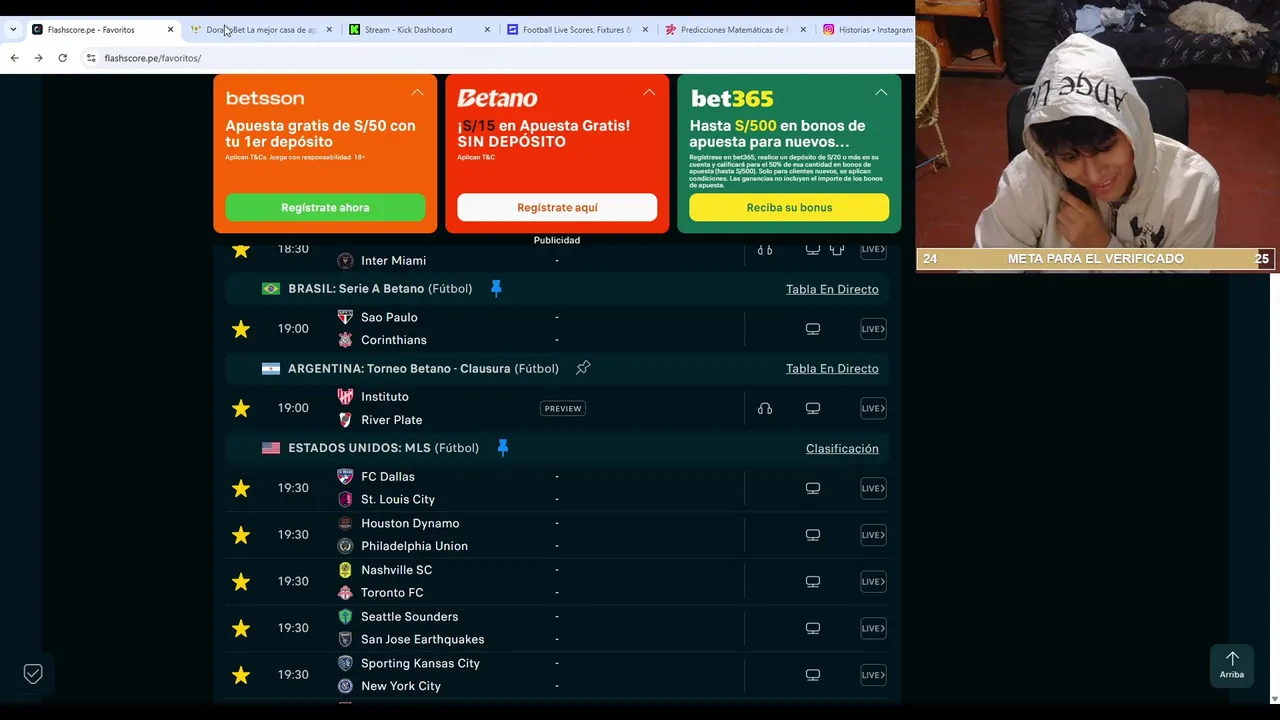Unpin the BRASIL Serie A Betano league
The height and width of the screenshot is (720, 1280).
pos(496,288)
